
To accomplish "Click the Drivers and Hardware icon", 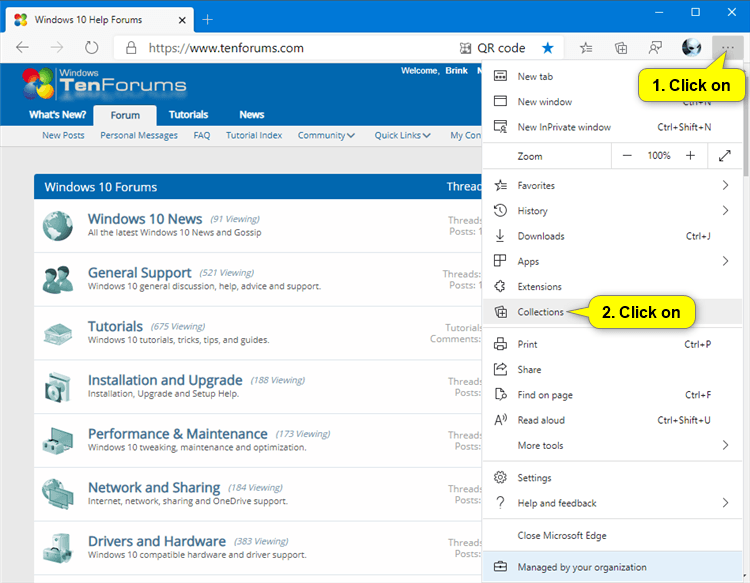I will point(57,548).
